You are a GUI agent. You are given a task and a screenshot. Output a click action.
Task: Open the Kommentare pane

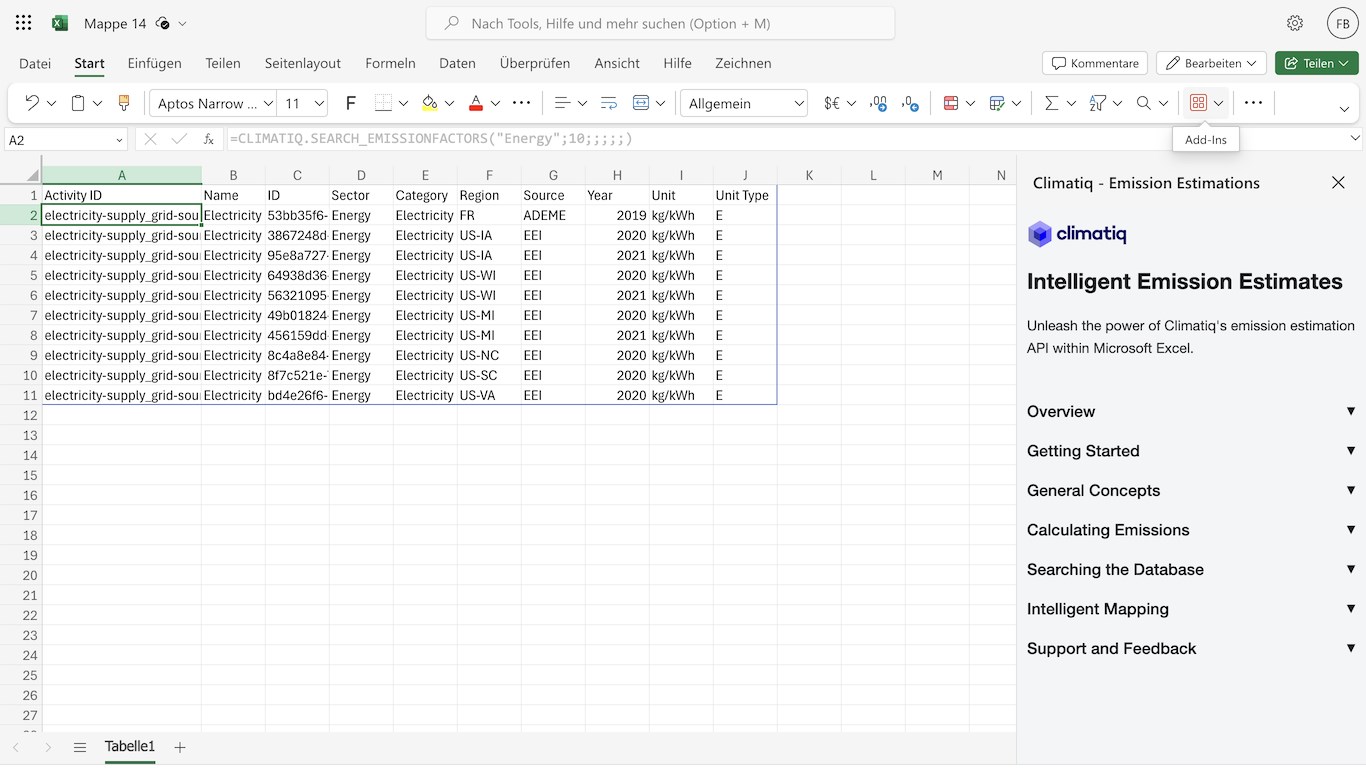pos(1095,63)
